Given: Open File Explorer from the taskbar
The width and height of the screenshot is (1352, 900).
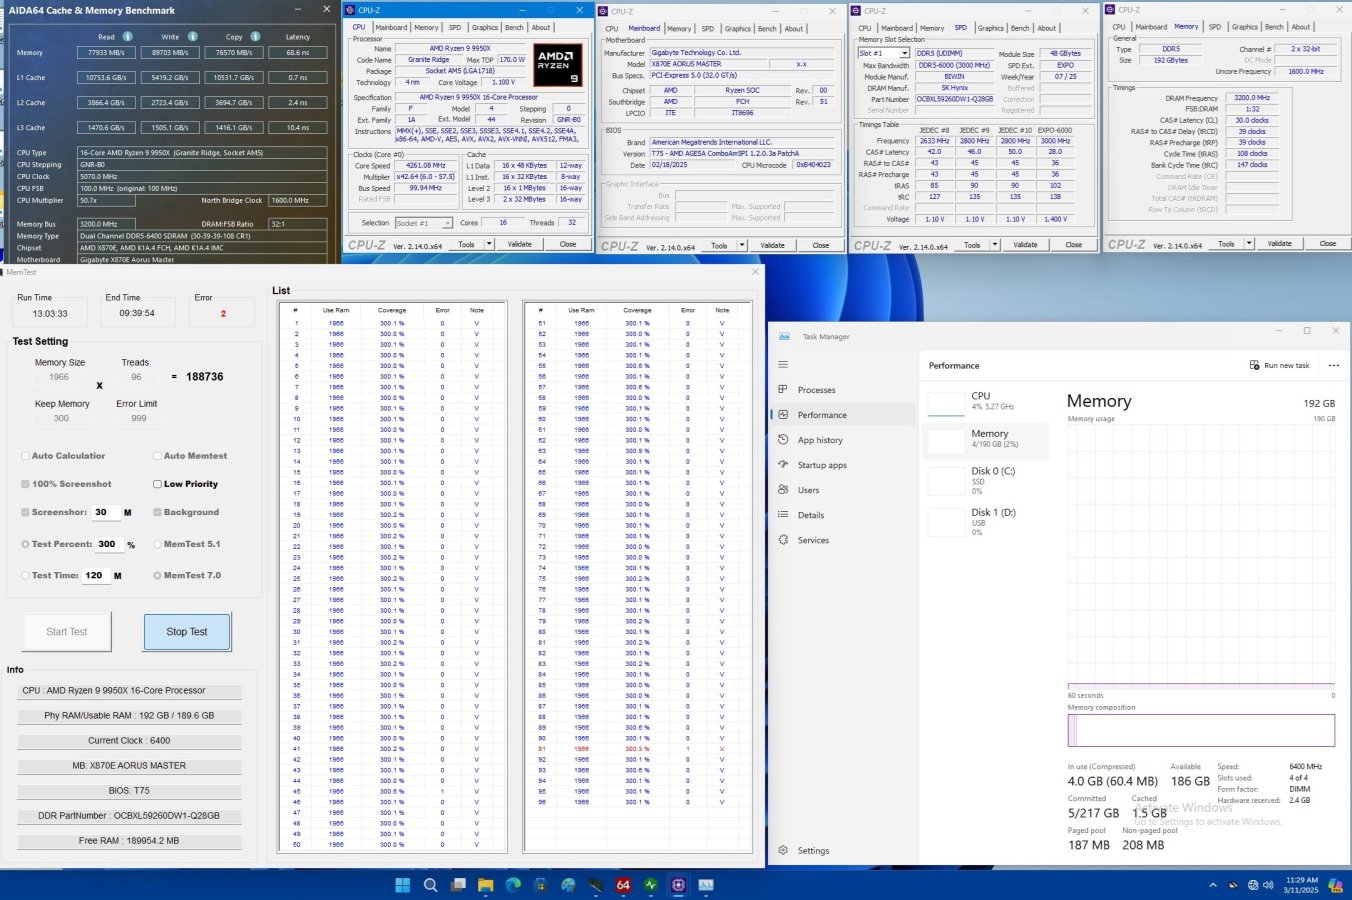Looking at the screenshot, I should pyautogui.click(x=485, y=885).
